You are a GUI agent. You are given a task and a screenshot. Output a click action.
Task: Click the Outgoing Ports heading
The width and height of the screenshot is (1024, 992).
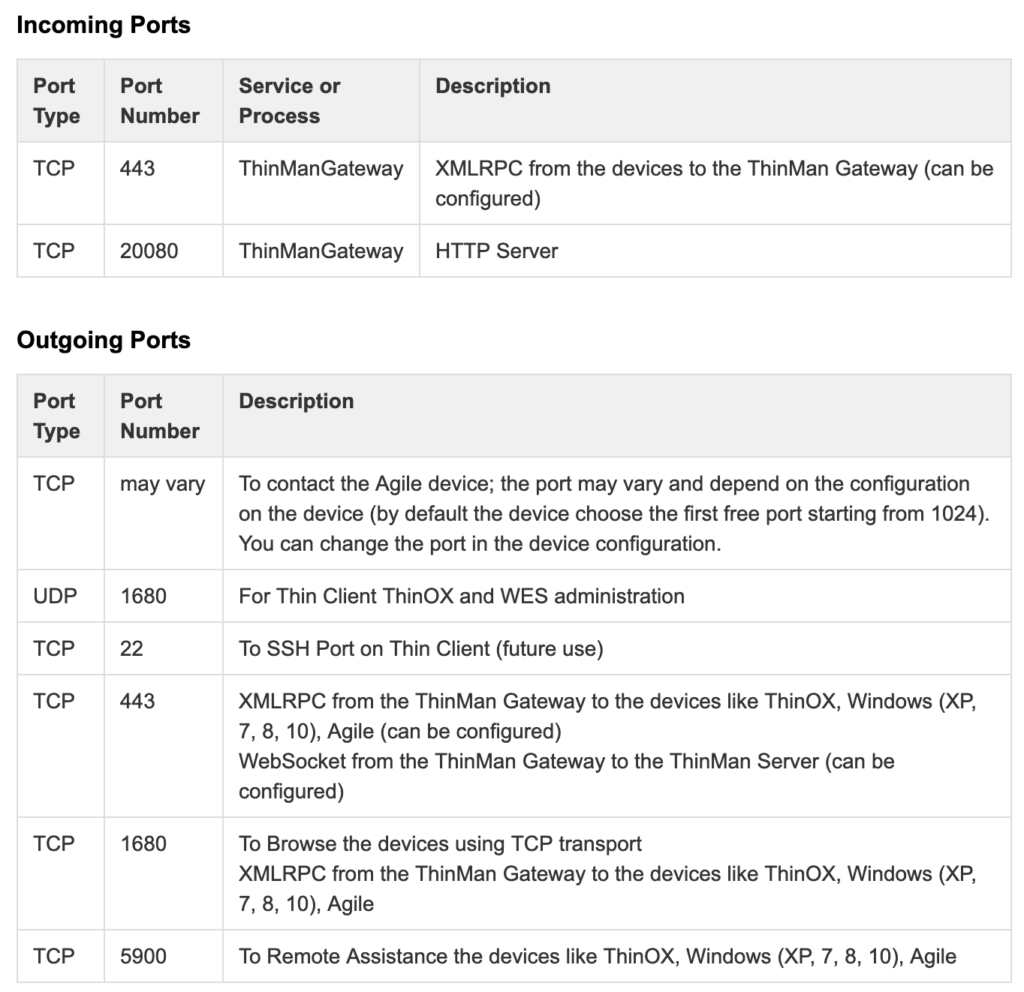click(103, 340)
